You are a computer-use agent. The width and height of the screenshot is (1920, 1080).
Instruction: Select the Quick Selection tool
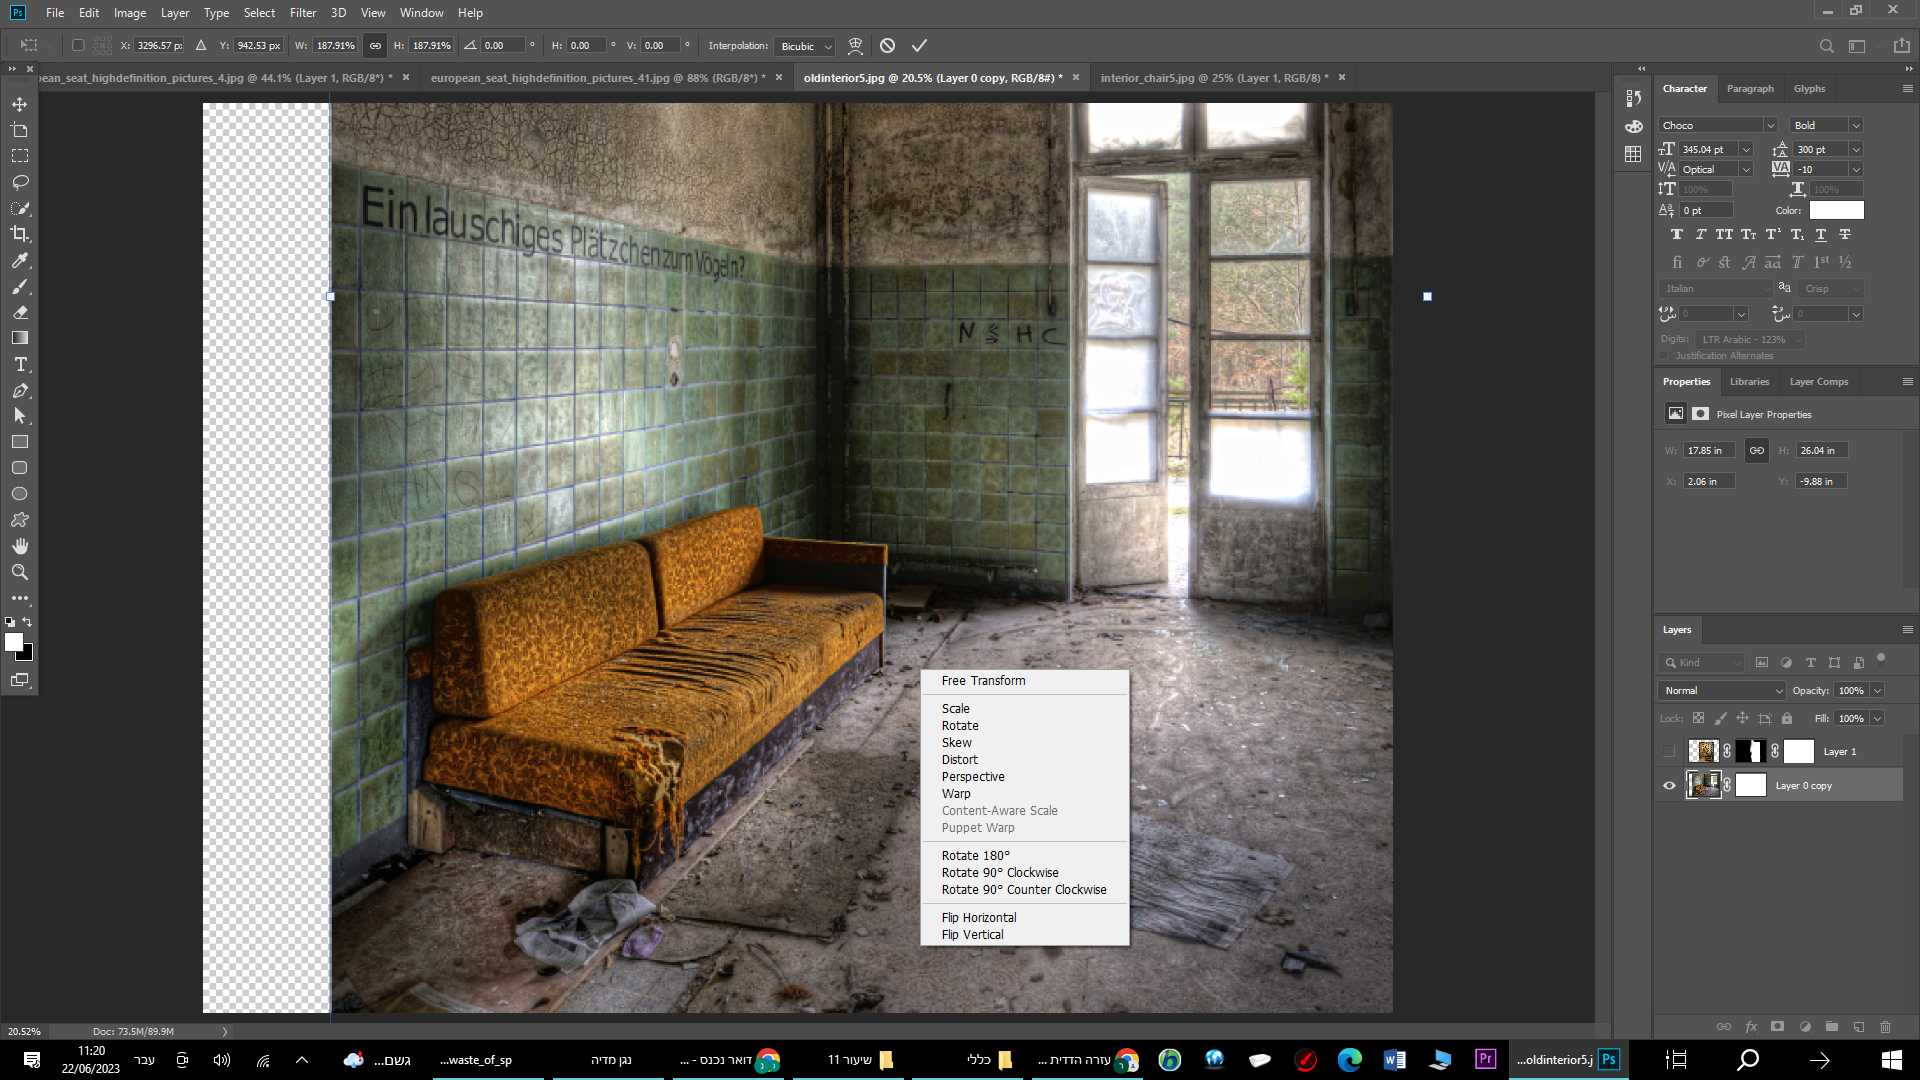(x=20, y=208)
